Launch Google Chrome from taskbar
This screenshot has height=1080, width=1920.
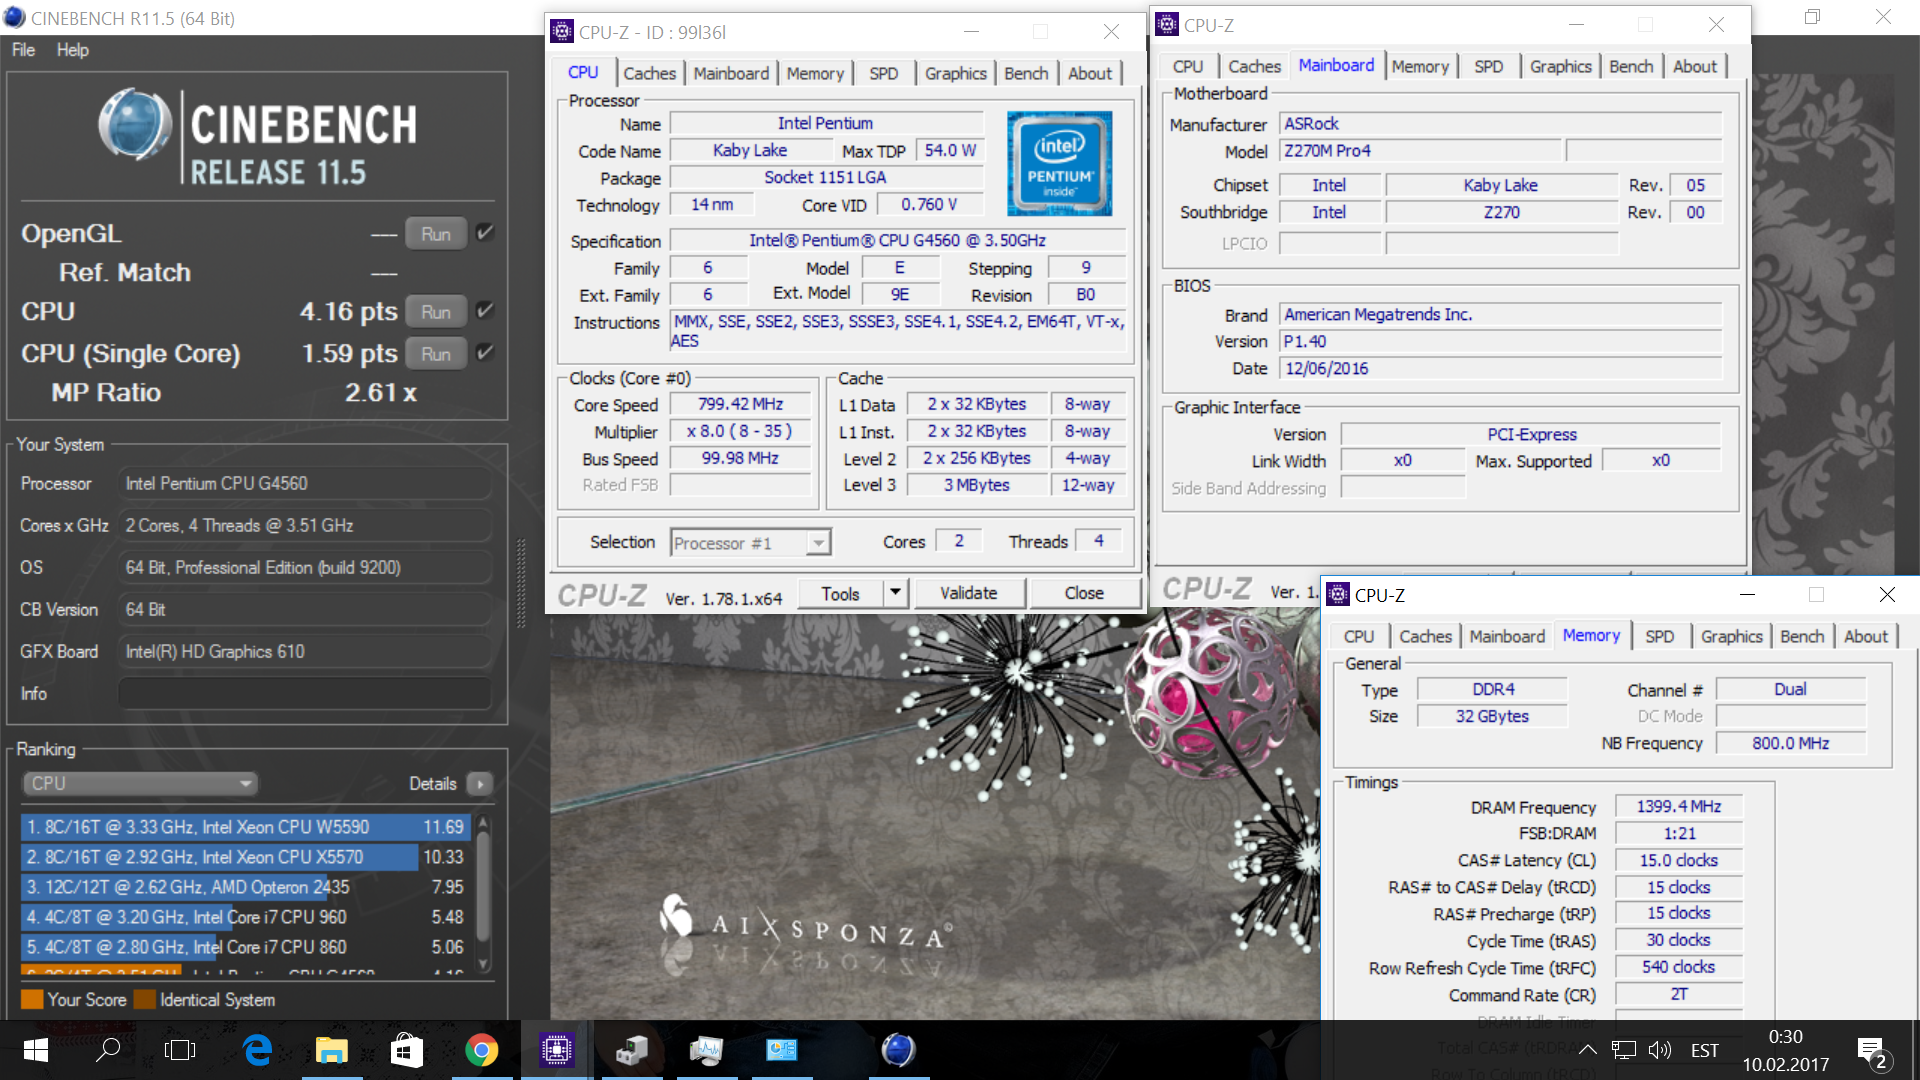click(x=481, y=1050)
